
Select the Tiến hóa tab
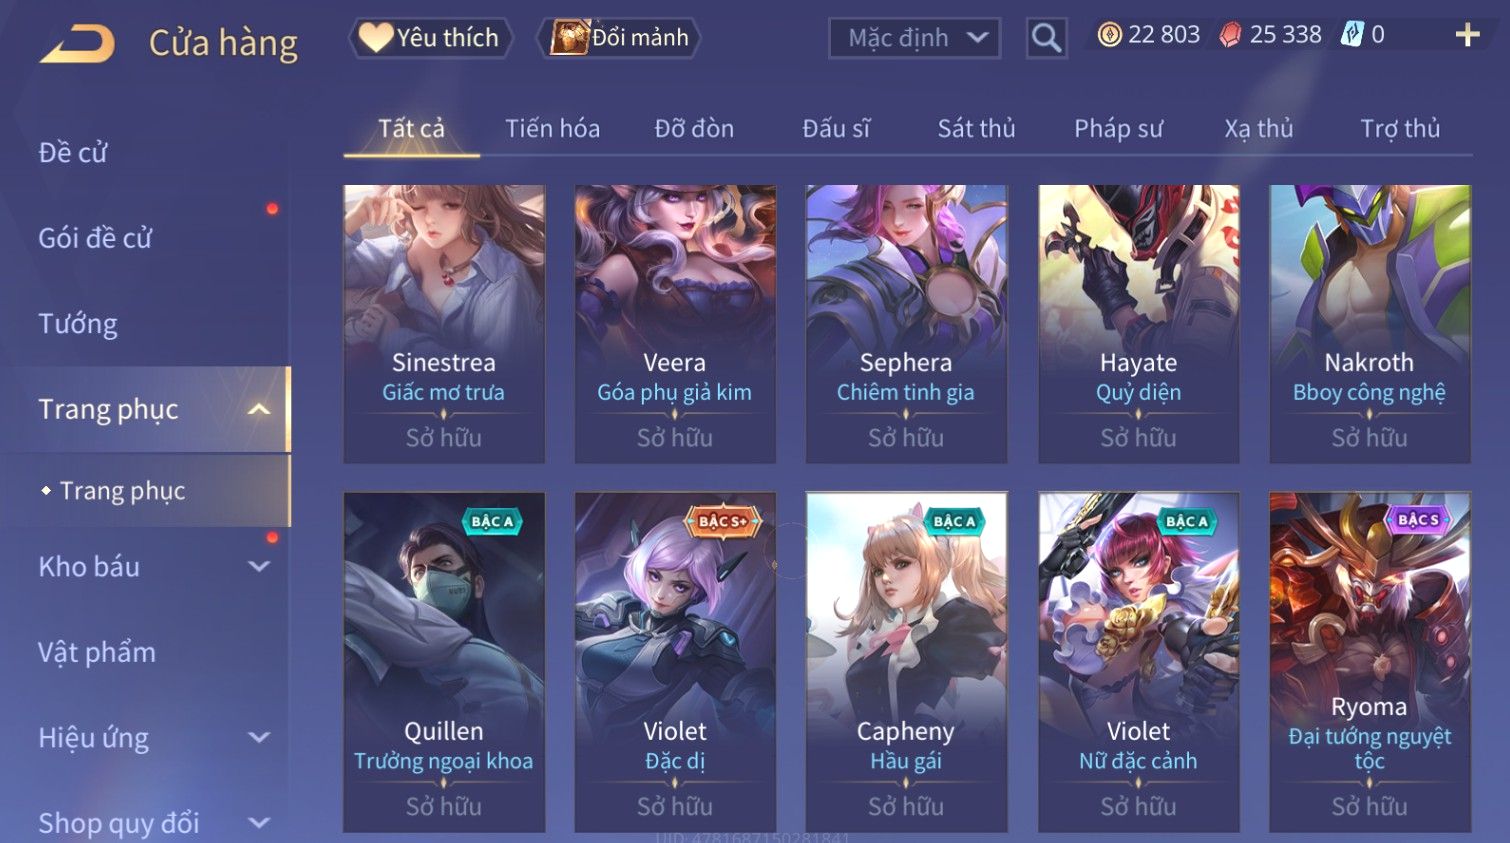(552, 129)
